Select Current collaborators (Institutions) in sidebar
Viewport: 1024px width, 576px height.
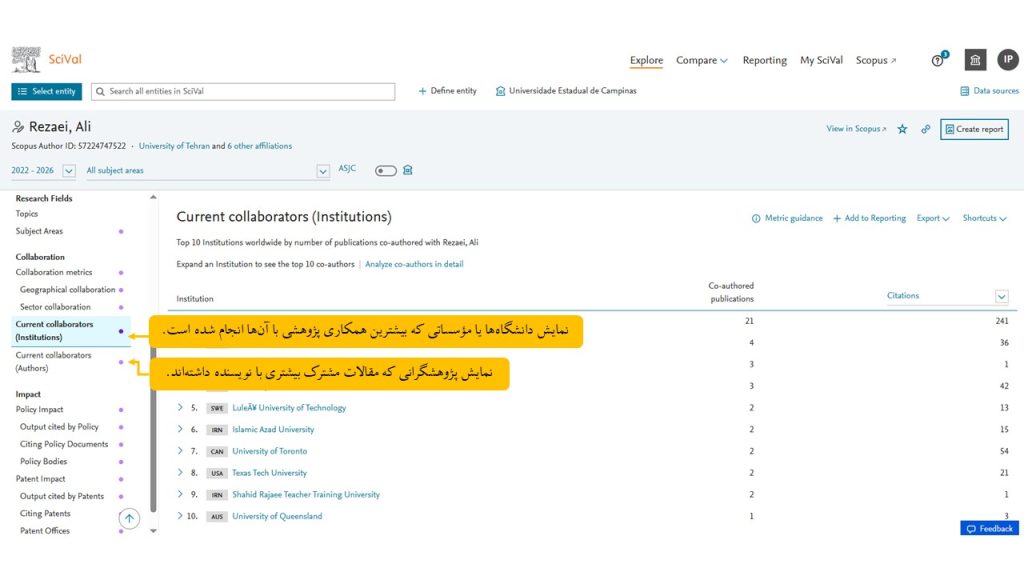(54, 330)
